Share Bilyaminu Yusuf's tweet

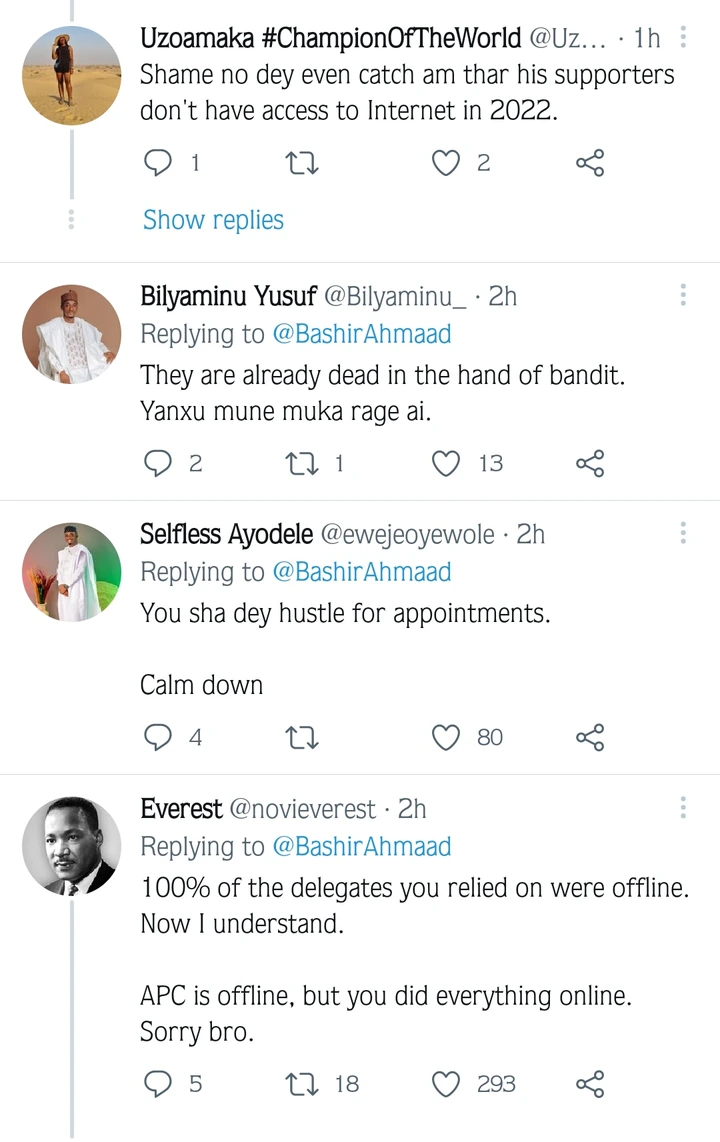590,463
